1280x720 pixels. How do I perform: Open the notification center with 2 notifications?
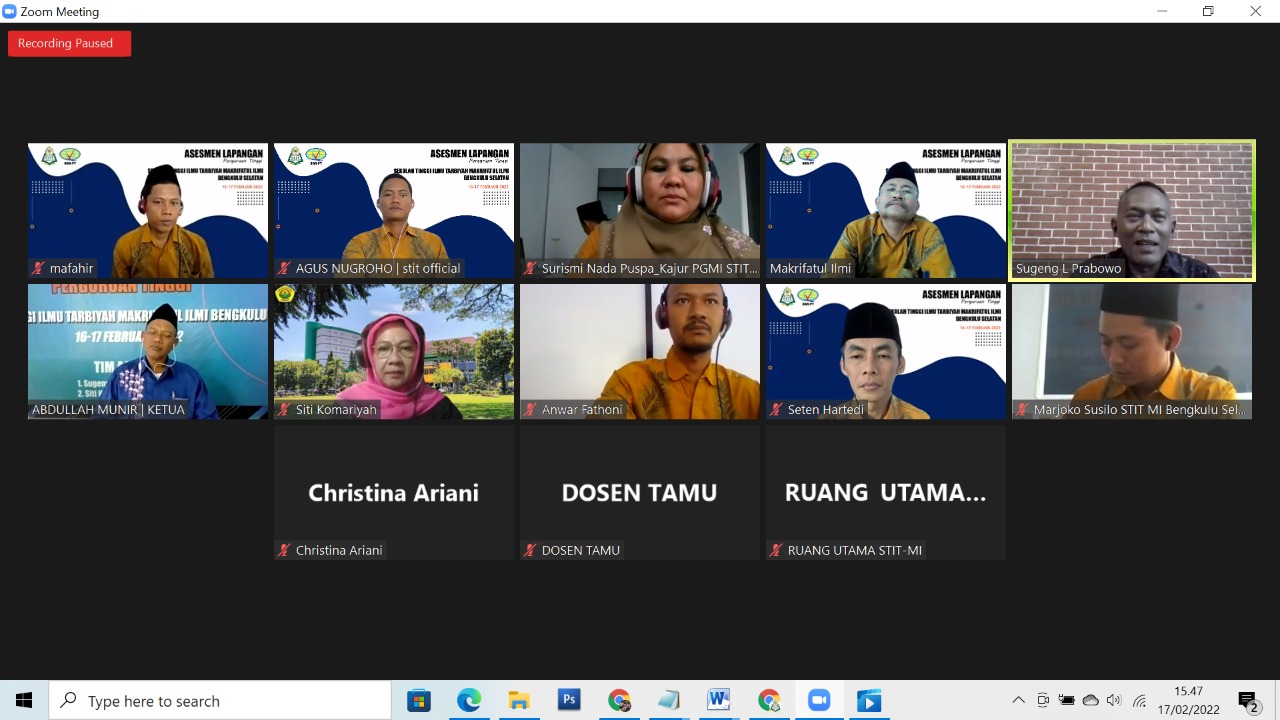1247,701
